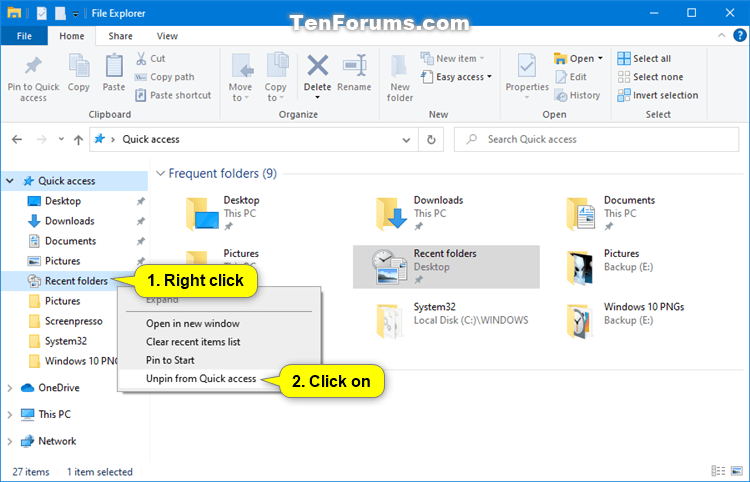This screenshot has height=482, width=750.
Task: Expand the OneDrive tree node
Action: (10, 388)
